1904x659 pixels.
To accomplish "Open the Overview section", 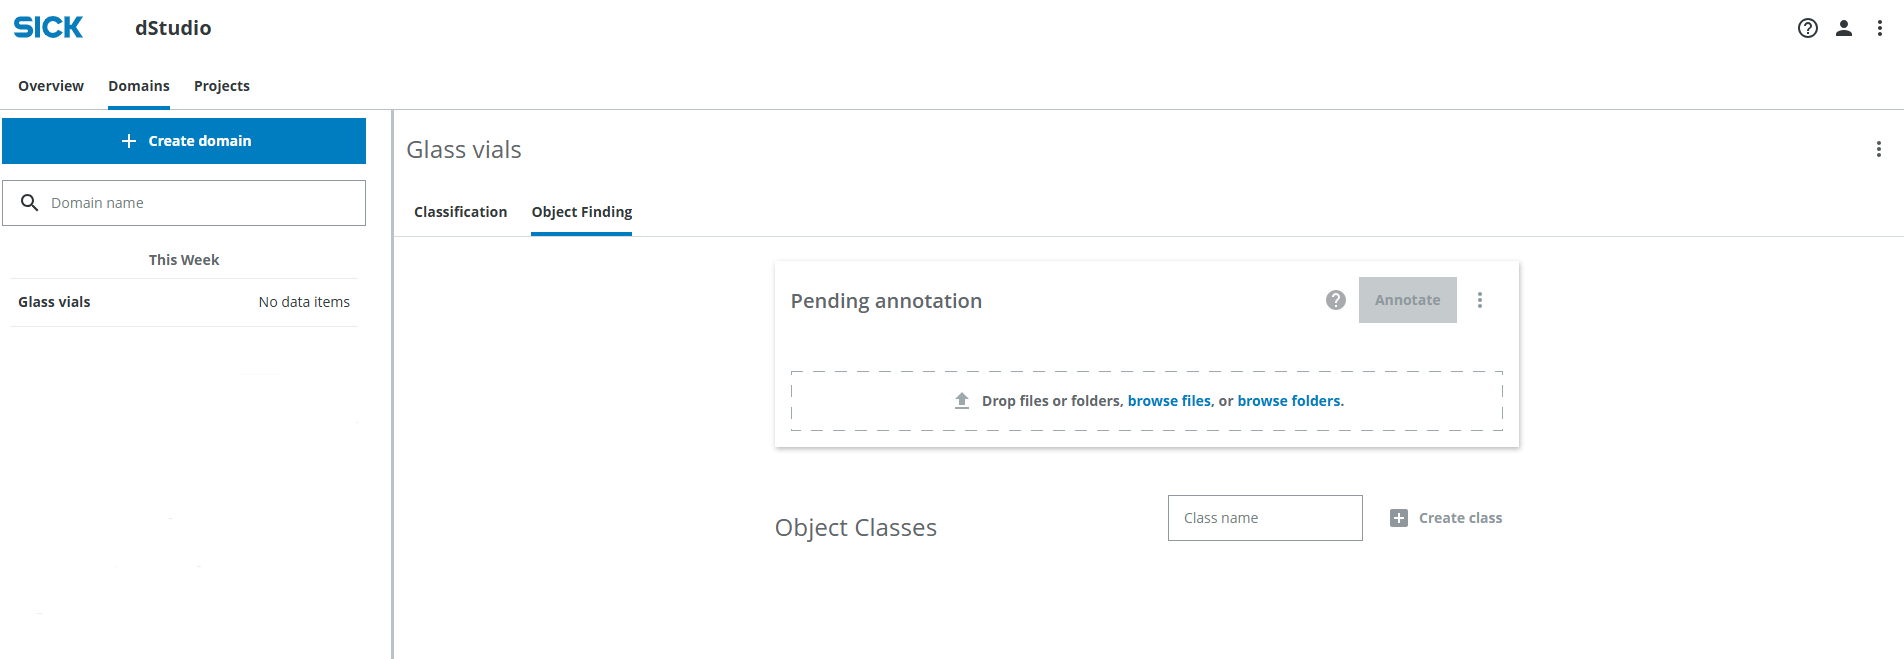I will coord(50,86).
